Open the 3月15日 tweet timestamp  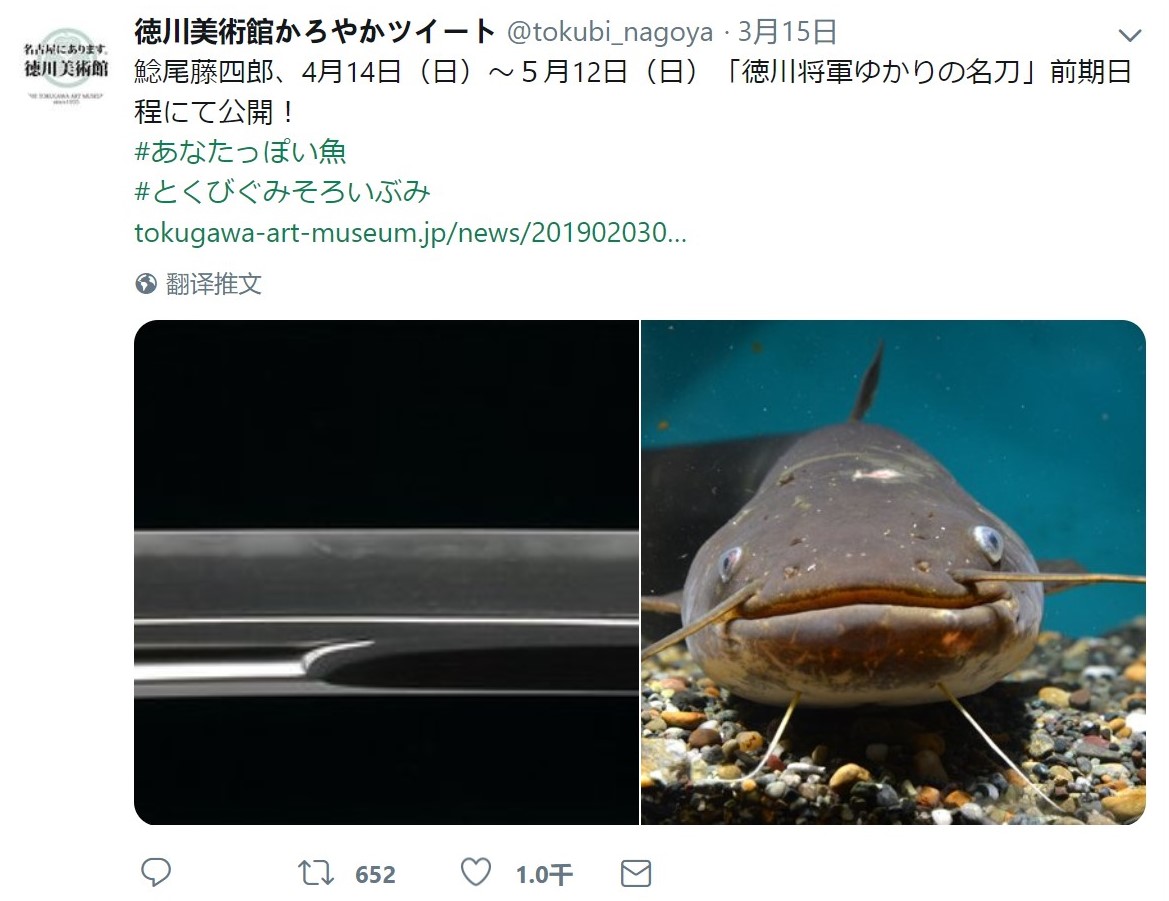tap(787, 32)
